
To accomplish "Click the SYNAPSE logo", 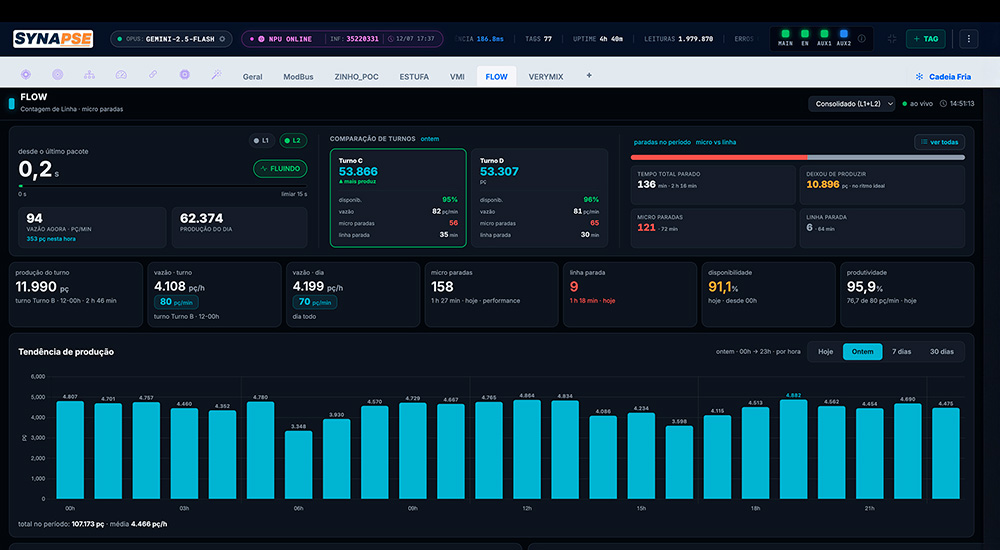I will coord(53,39).
